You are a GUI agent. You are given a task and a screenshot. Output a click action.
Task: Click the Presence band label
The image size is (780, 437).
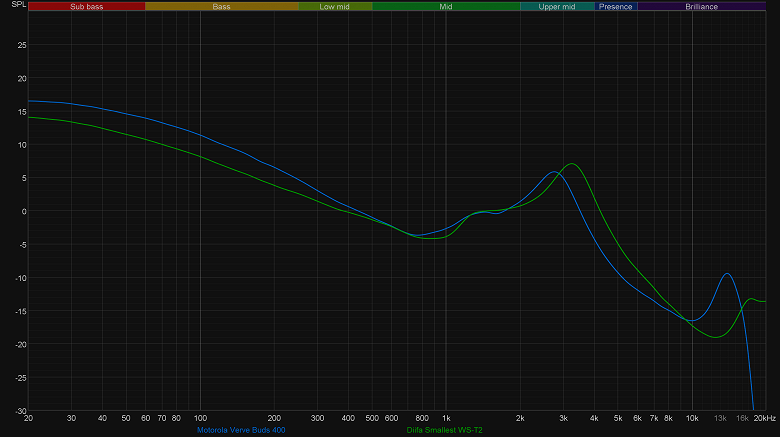pyautogui.click(x=615, y=6)
